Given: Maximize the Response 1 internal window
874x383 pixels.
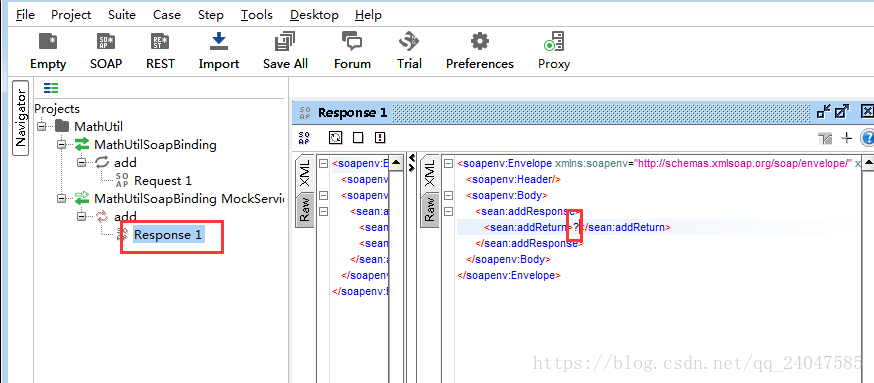Looking at the screenshot, I should point(842,111).
